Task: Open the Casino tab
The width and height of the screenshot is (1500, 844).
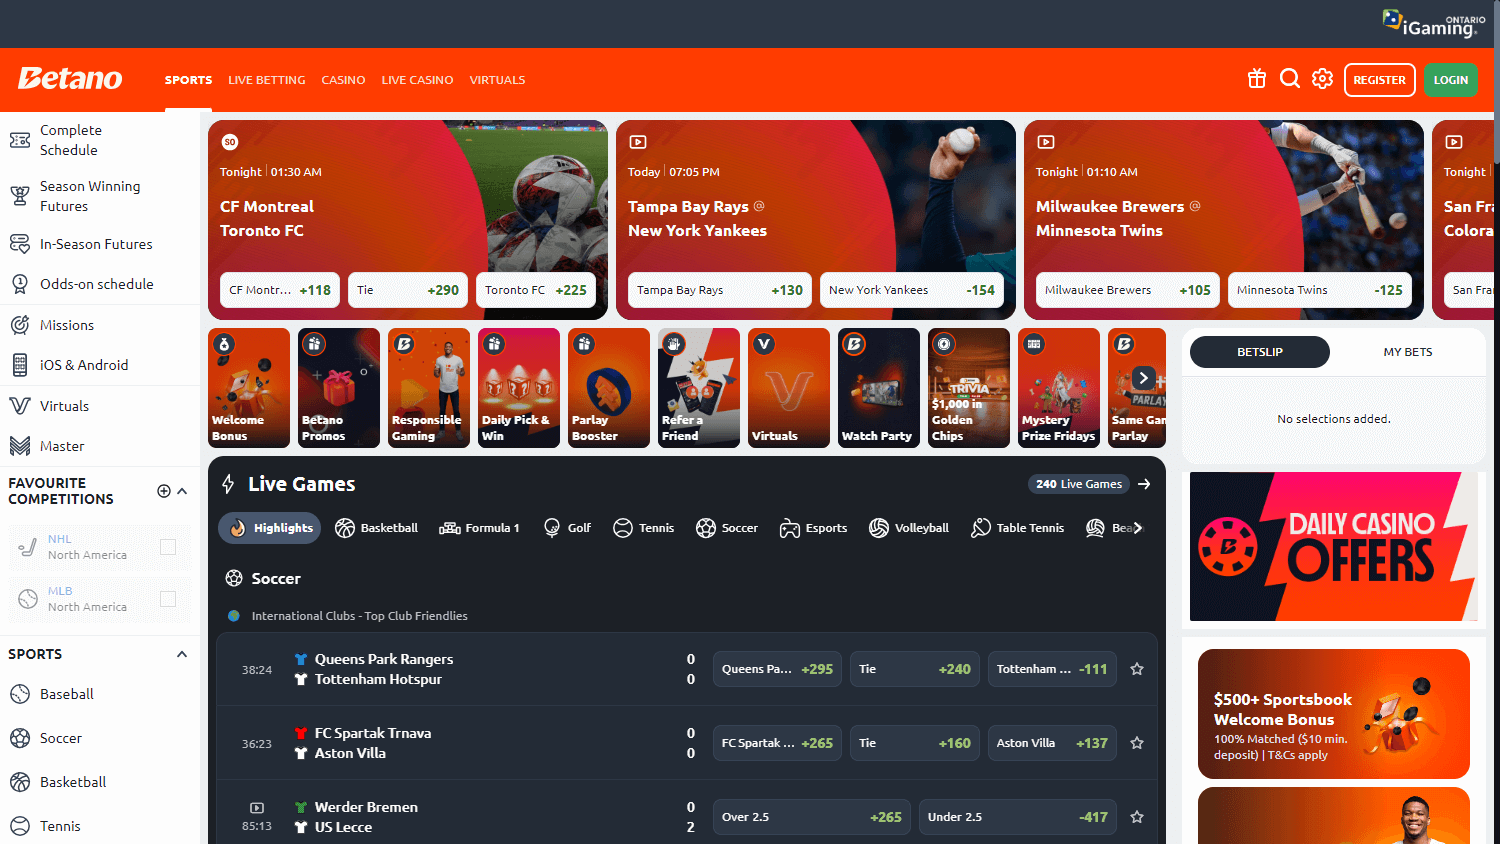Action: coord(343,80)
